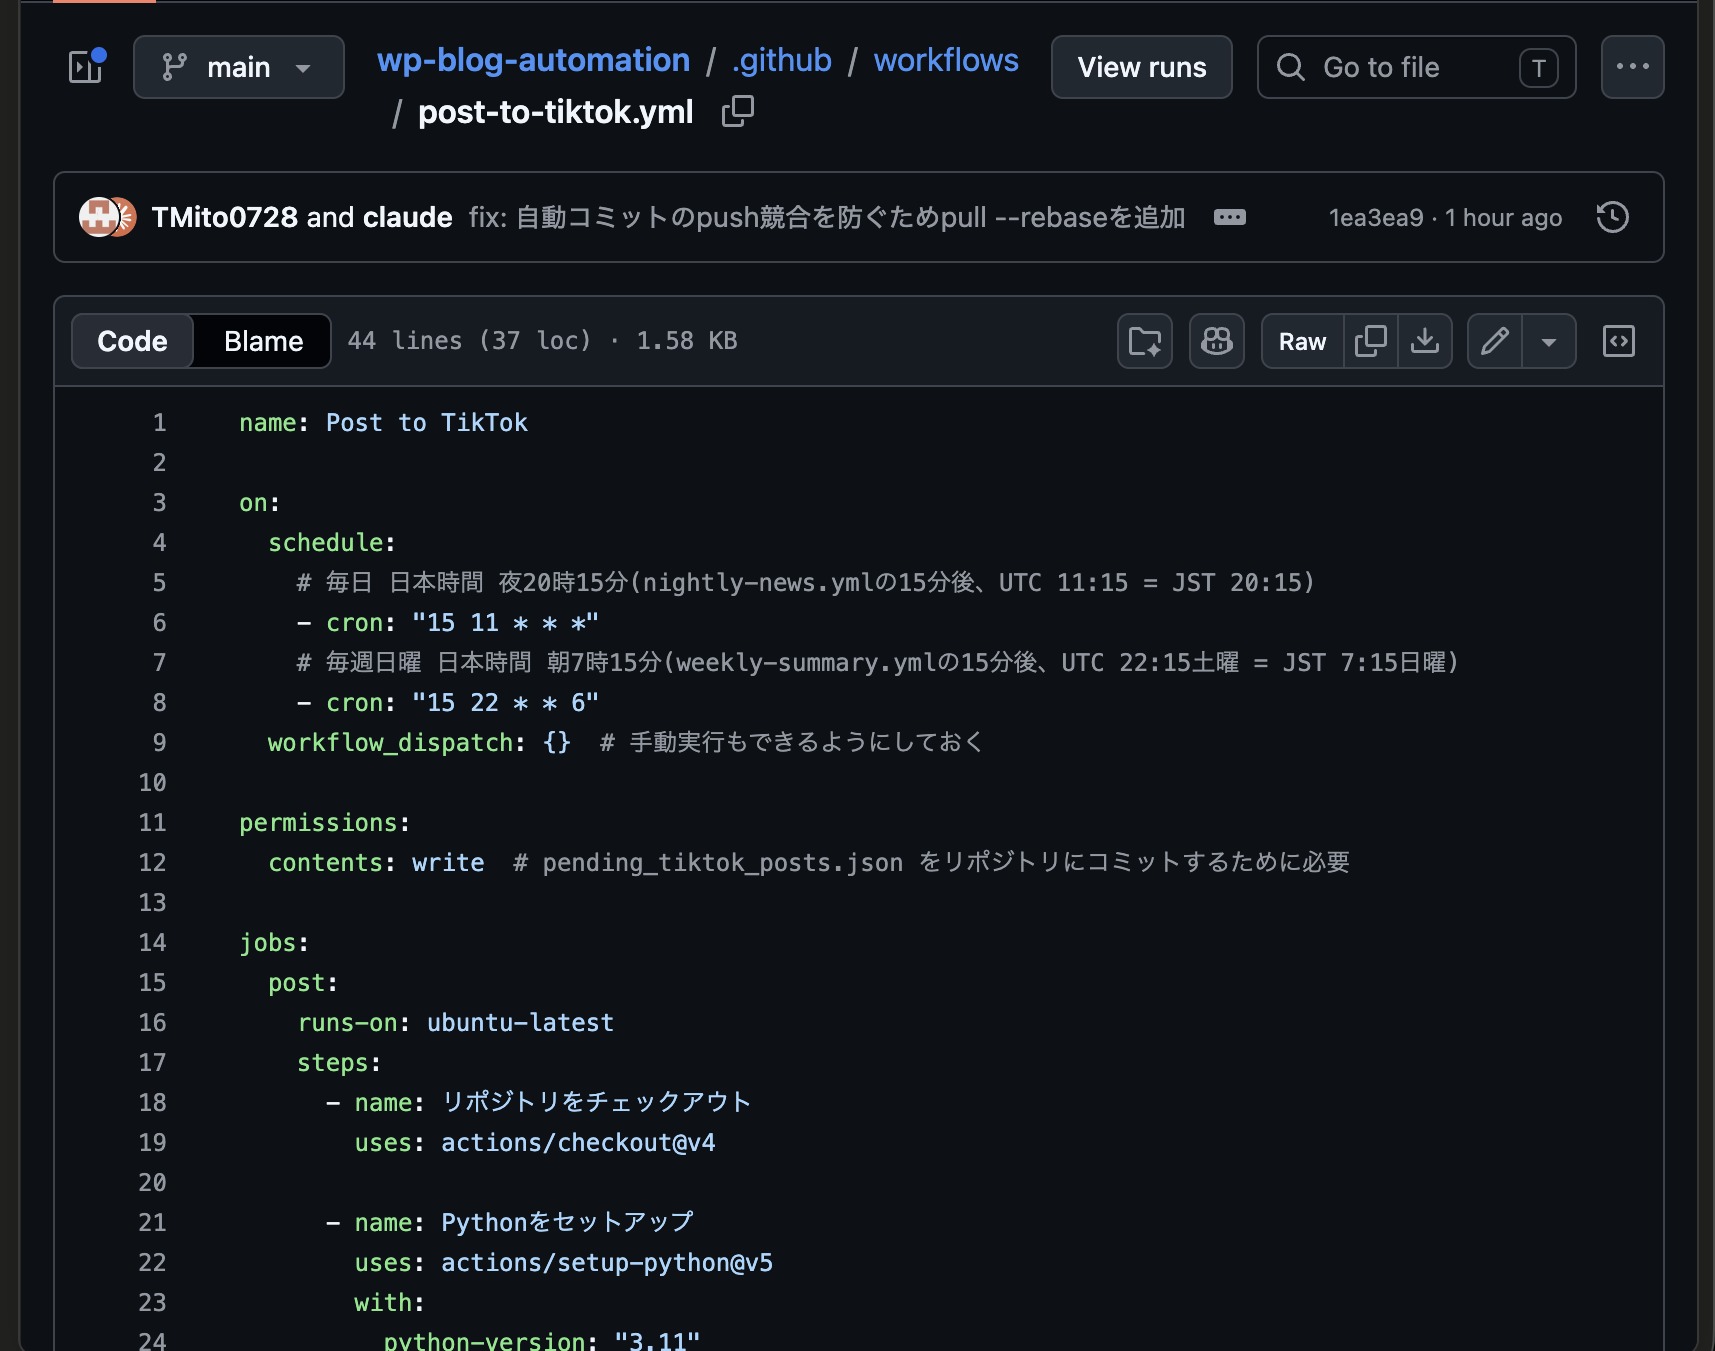Open file in github.dev with Copilot icon
Image resolution: width=1715 pixels, height=1351 pixels.
[x=1145, y=341]
